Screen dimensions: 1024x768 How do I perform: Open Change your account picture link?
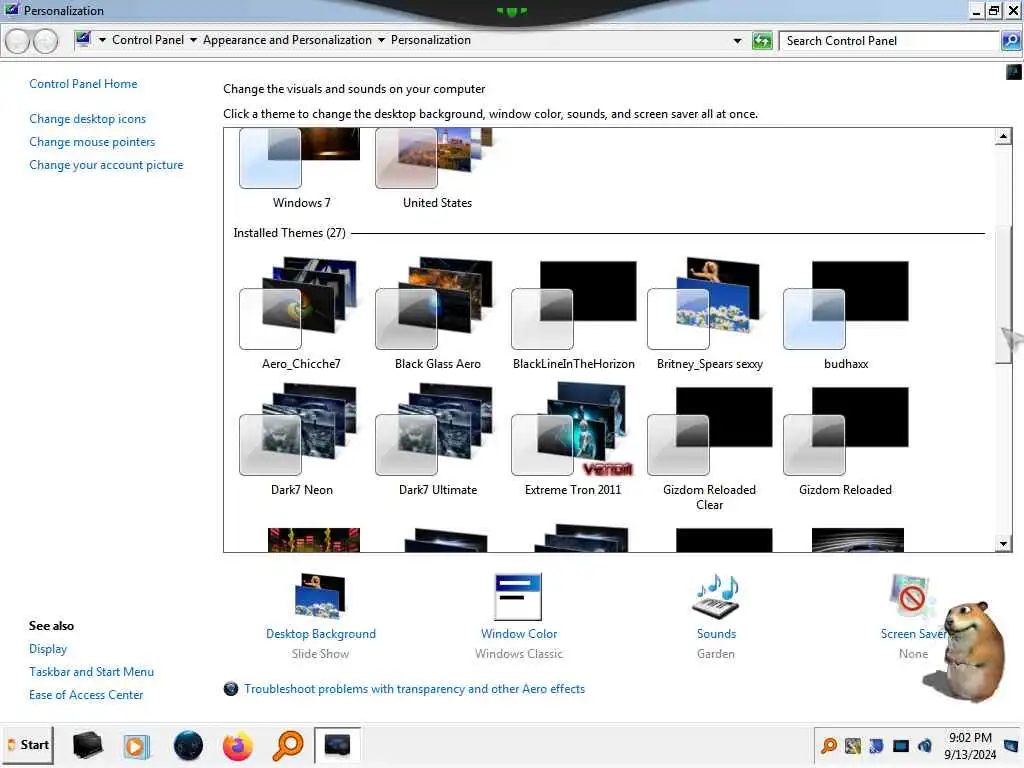tap(106, 165)
